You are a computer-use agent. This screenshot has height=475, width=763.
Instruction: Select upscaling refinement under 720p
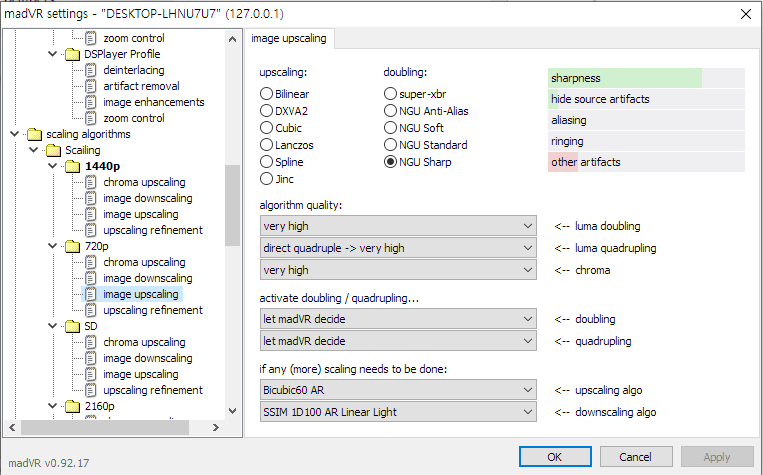coord(152,310)
